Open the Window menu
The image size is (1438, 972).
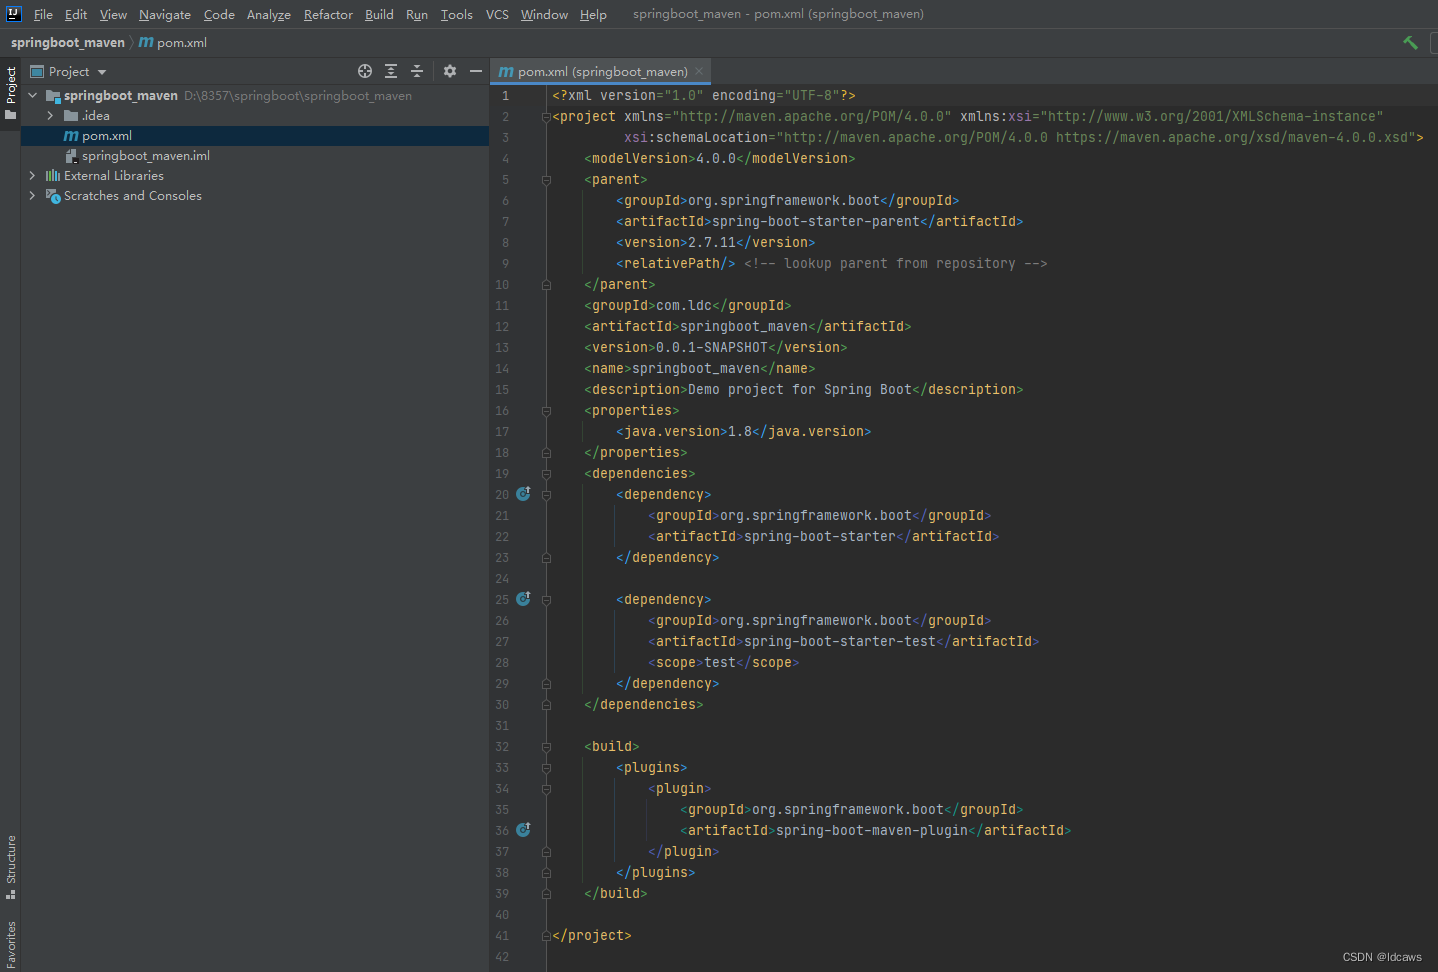[x=544, y=14]
